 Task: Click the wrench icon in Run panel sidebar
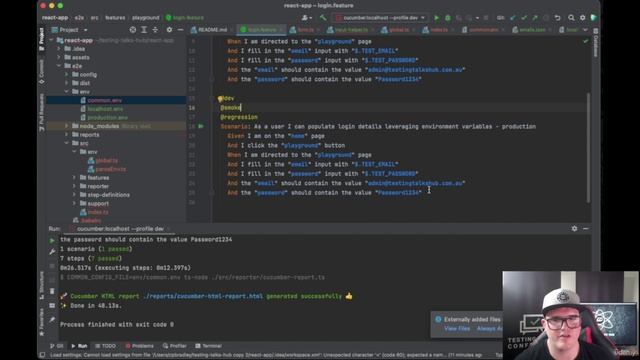pos(52,252)
